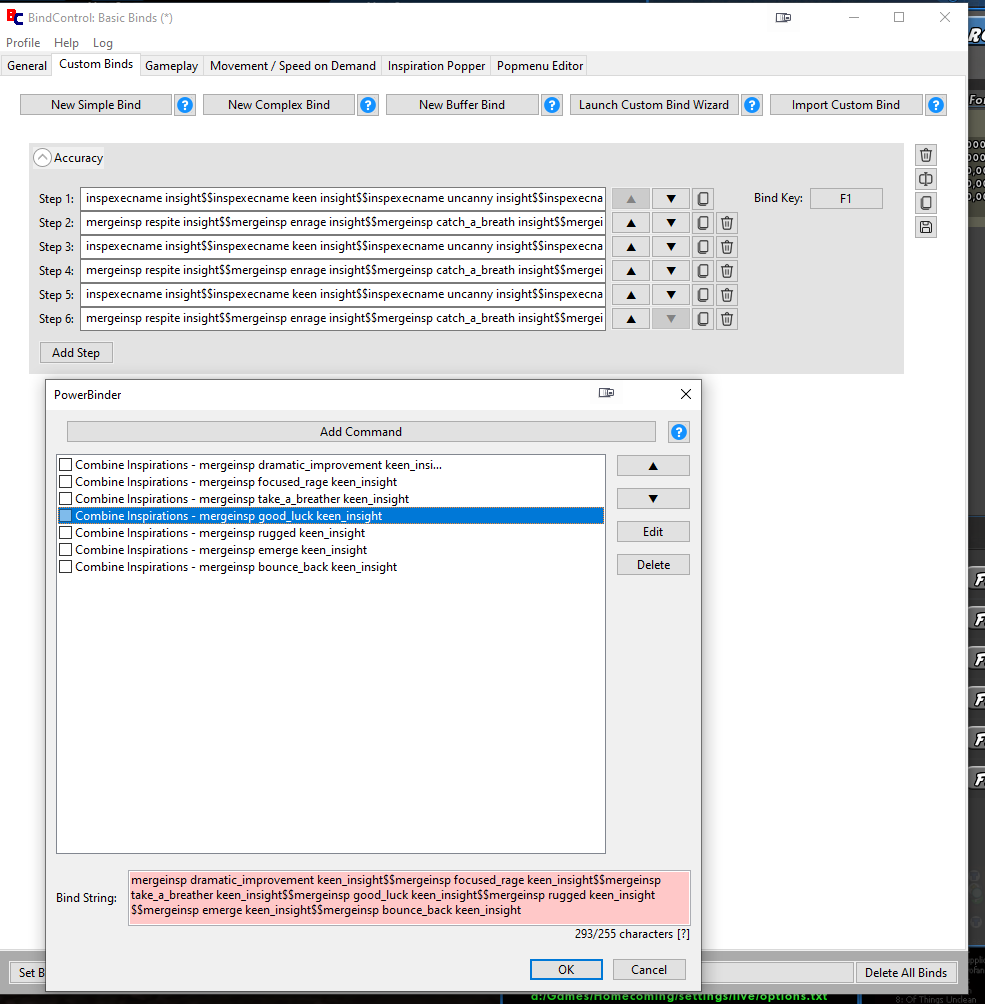985x1004 pixels.
Task: Move Step 4 down with arrow button
Action: point(671,271)
